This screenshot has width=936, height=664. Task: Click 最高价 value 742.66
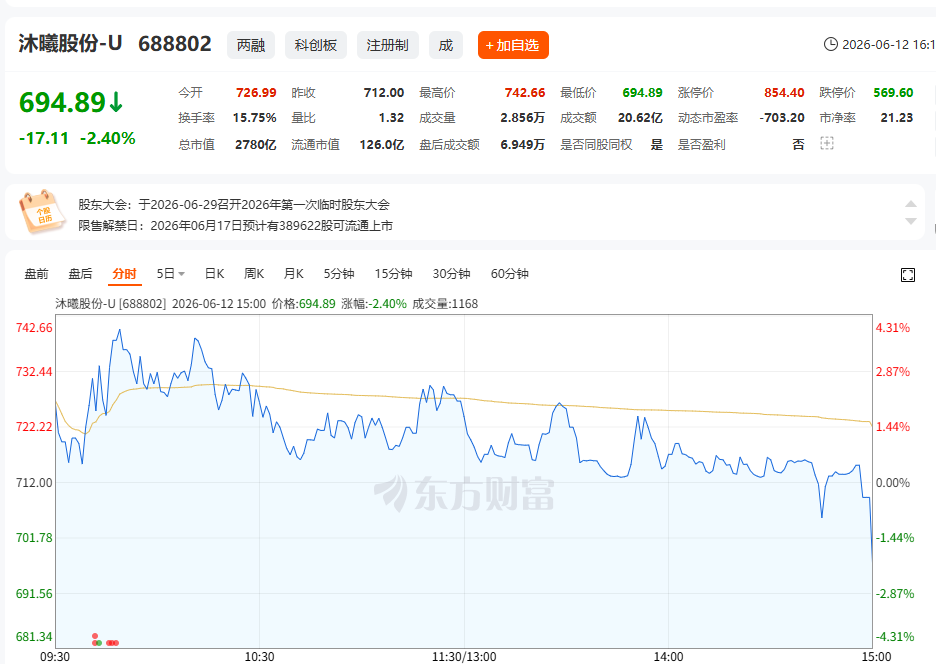coord(525,93)
